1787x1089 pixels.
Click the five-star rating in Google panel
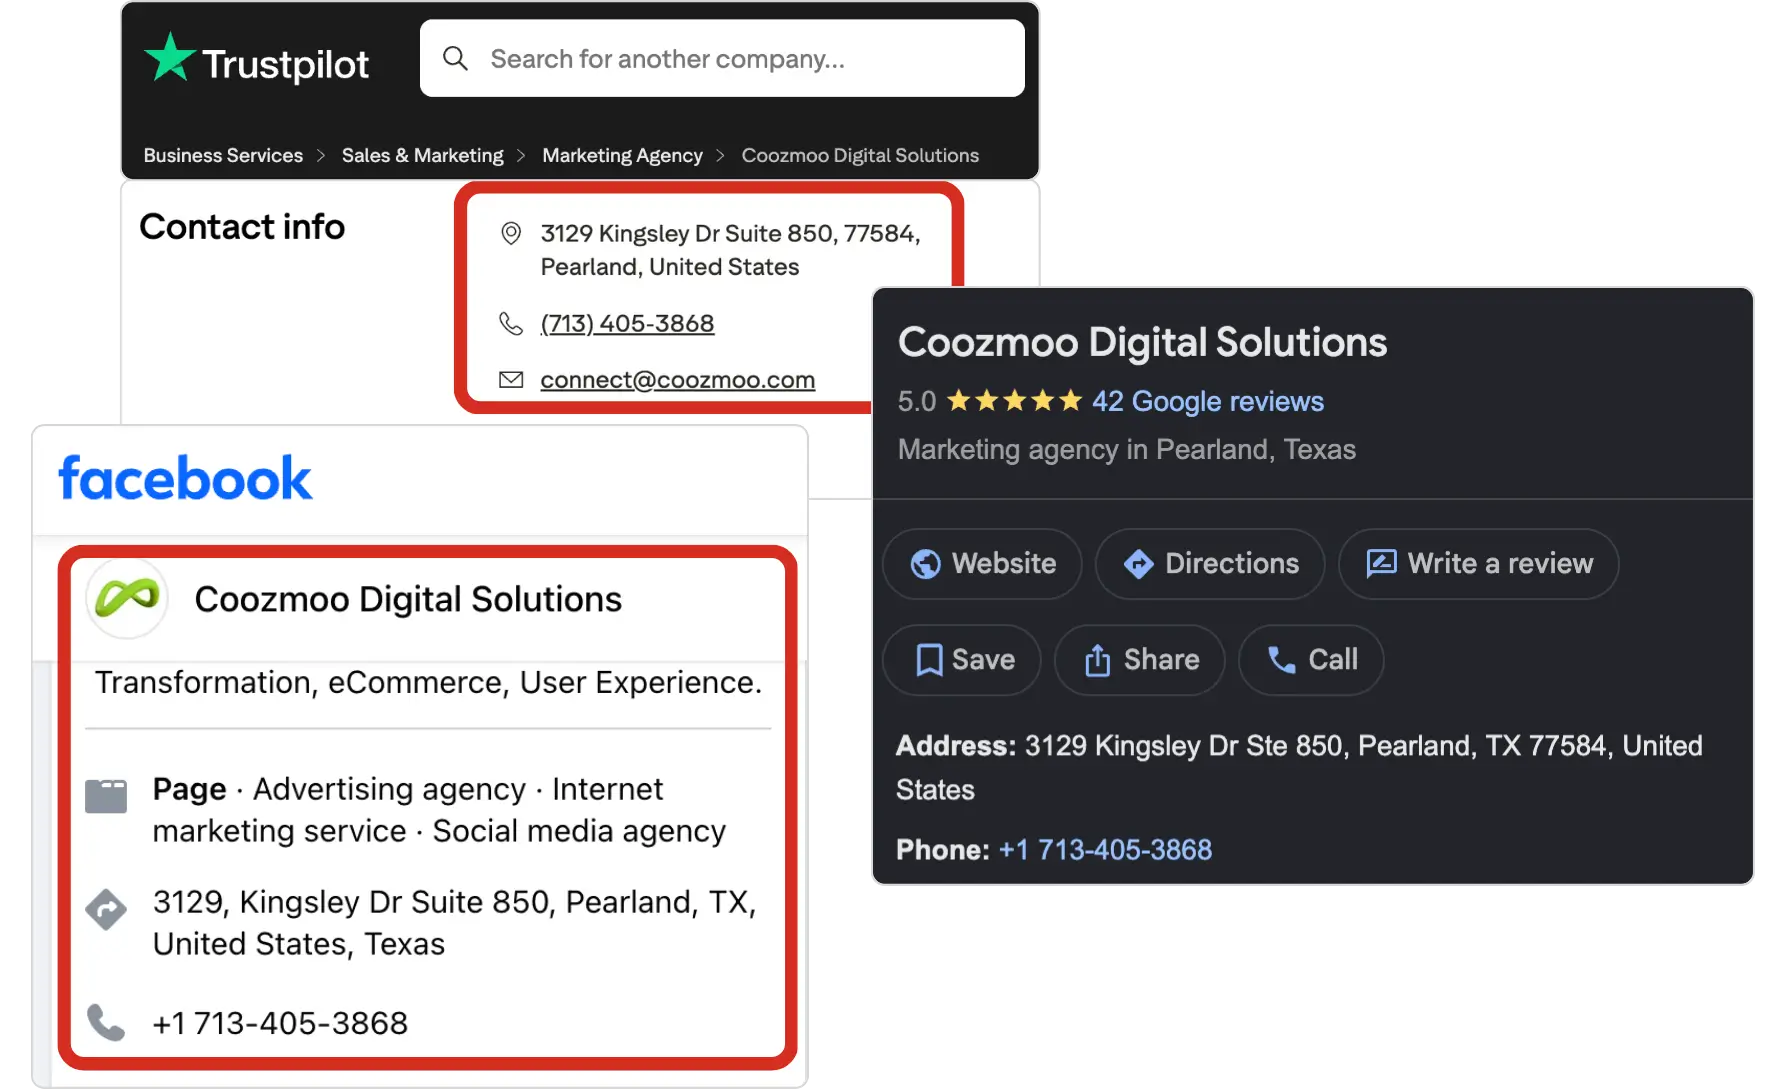1014,401
